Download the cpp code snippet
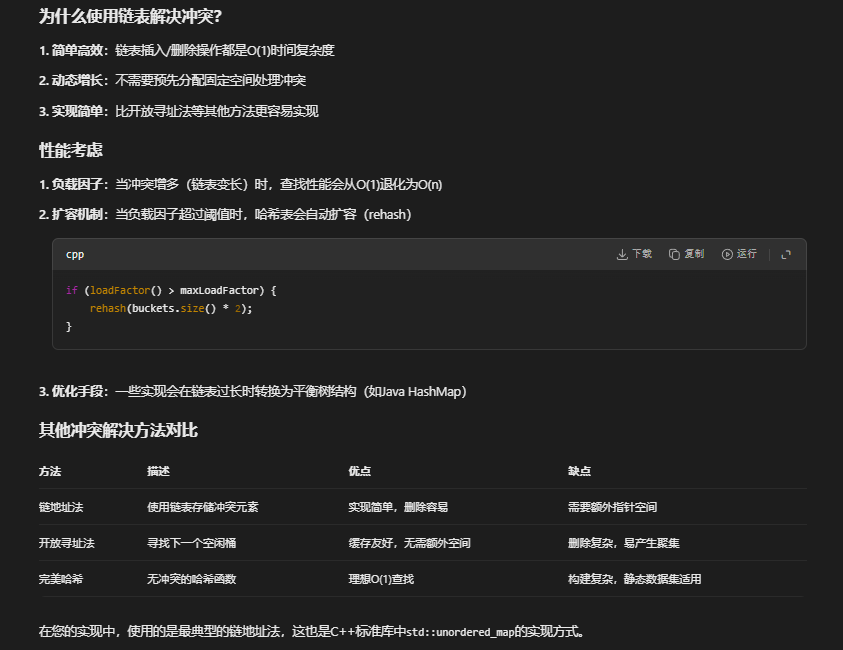Viewport: 843px width, 650px height. tap(634, 254)
